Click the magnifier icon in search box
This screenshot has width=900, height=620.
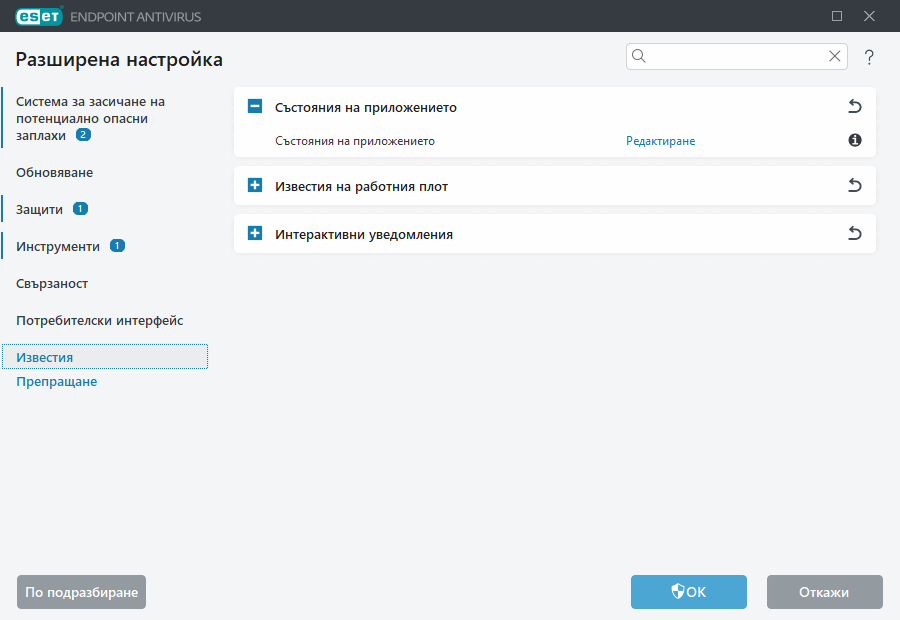click(x=639, y=56)
